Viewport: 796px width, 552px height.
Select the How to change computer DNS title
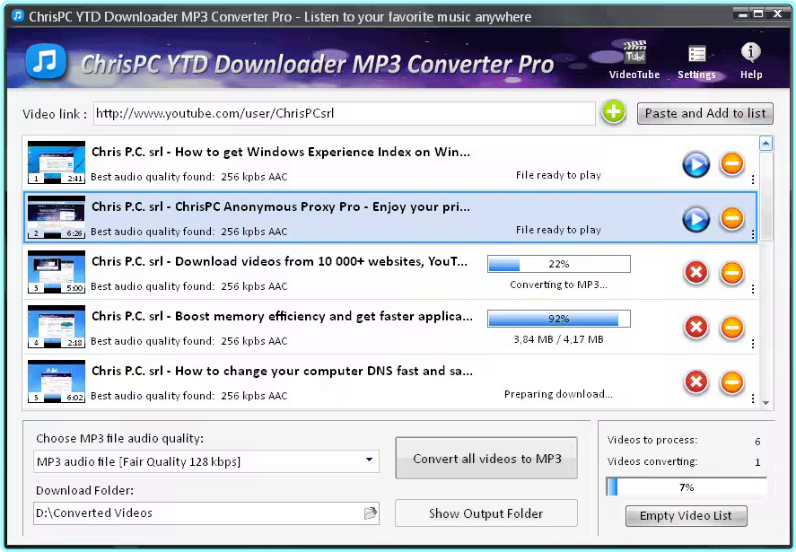tap(282, 371)
